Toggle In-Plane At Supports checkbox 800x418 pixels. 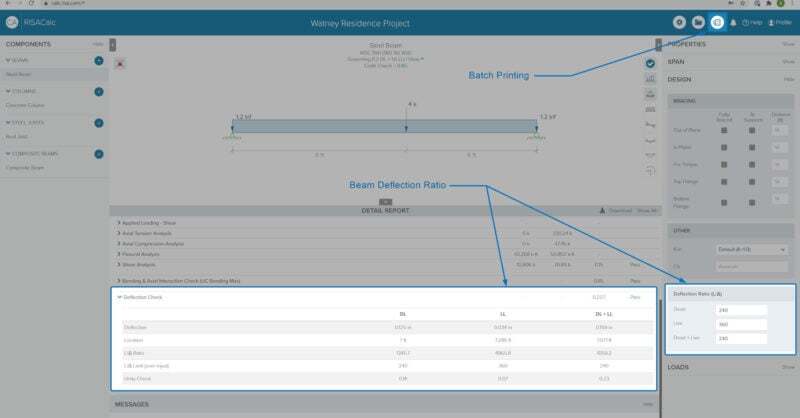point(752,146)
